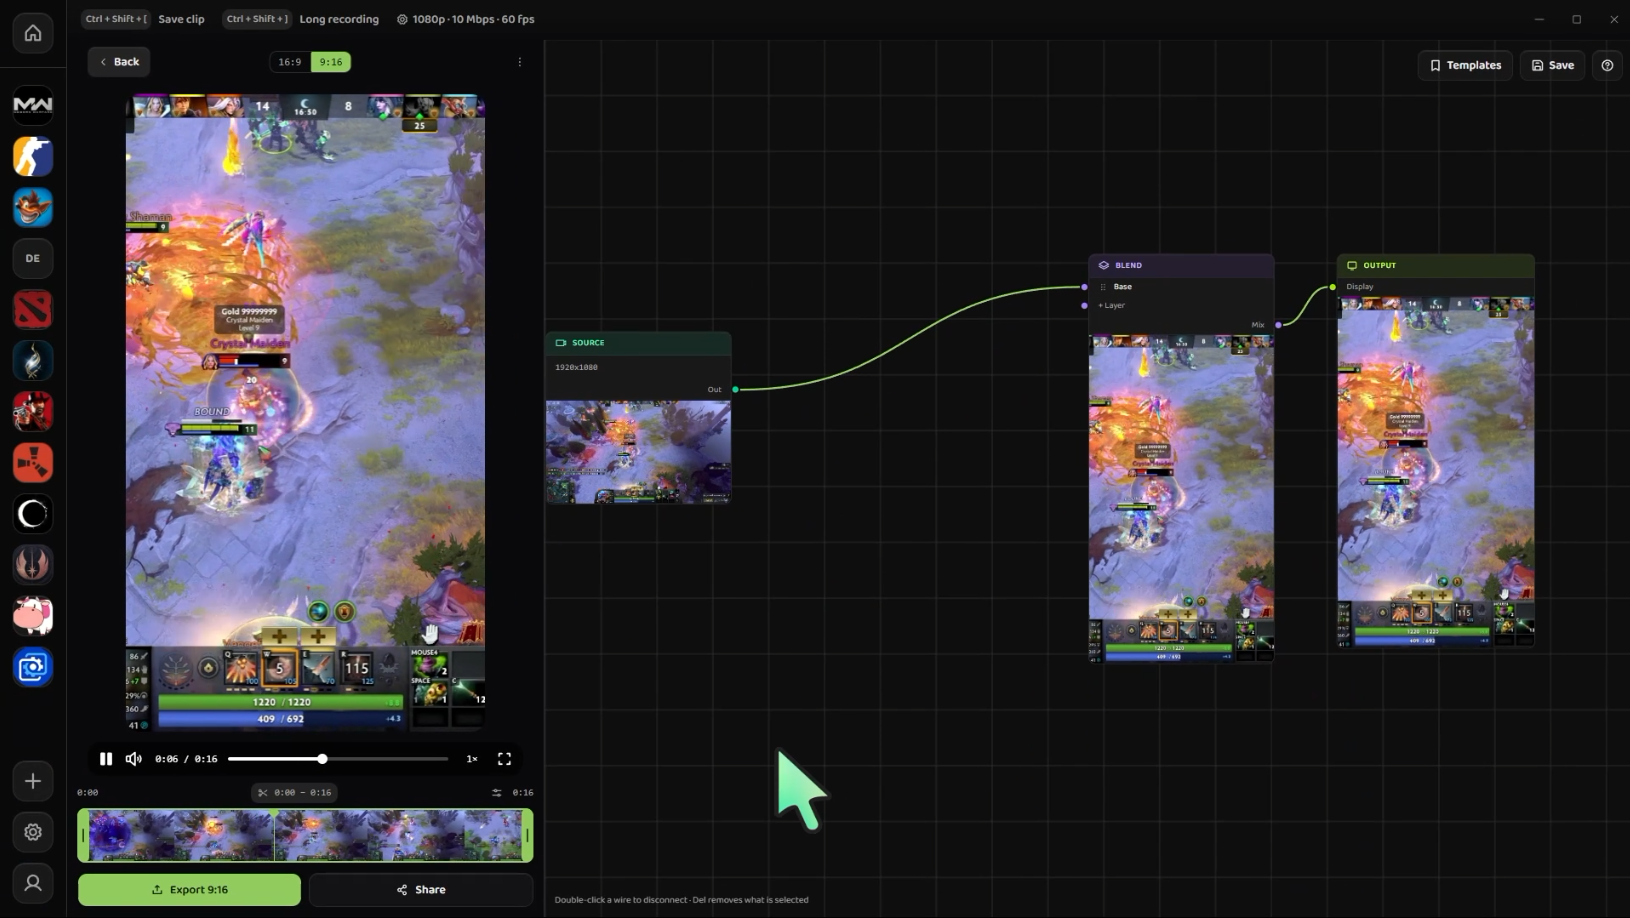
Task: Select the Output node header
Action: coord(1435,265)
